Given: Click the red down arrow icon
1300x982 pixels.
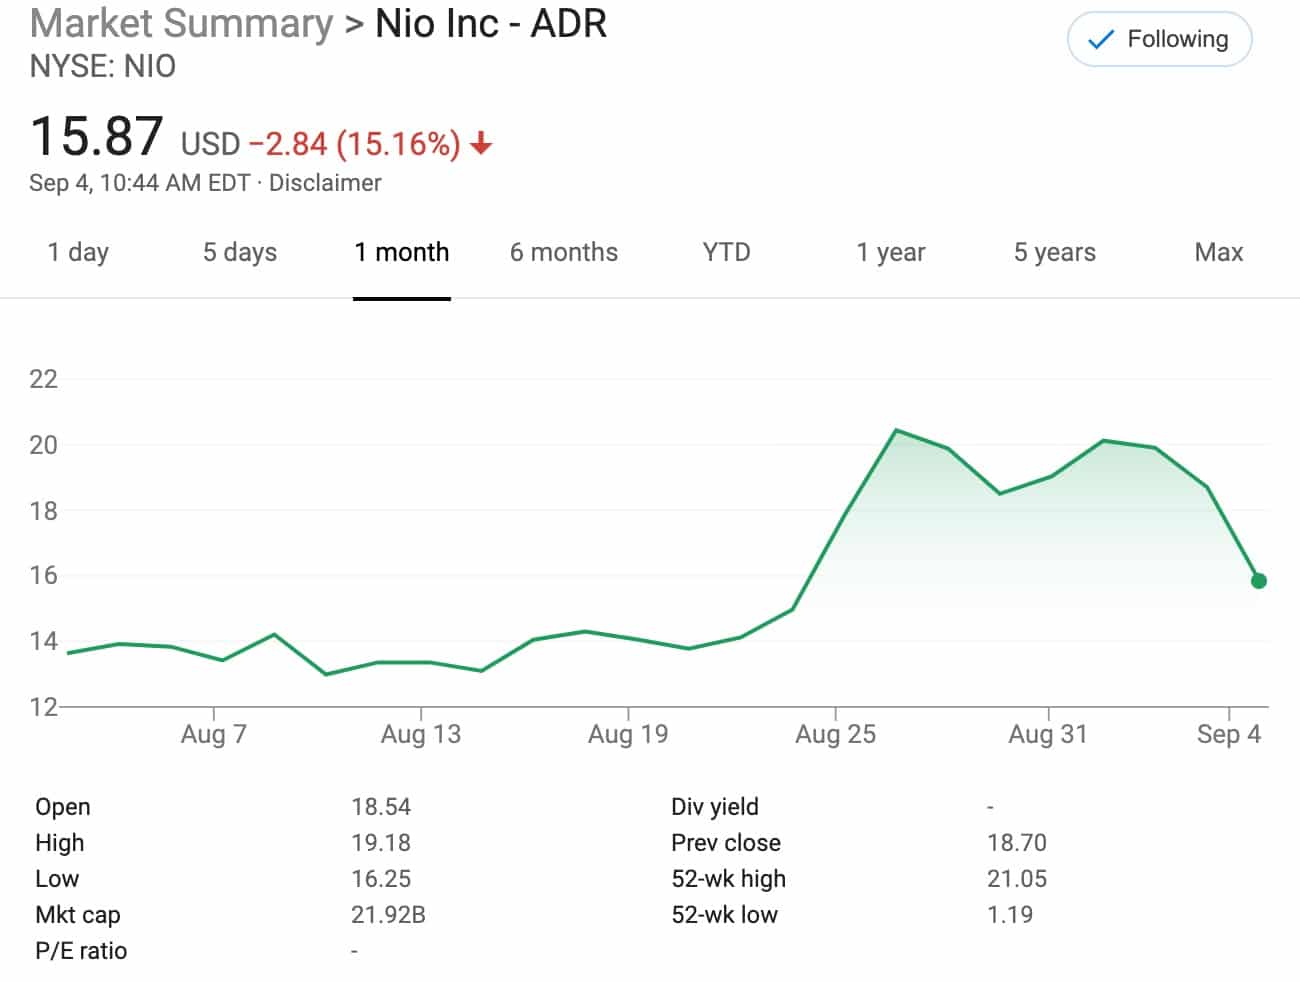Looking at the screenshot, I should (x=481, y=145).
